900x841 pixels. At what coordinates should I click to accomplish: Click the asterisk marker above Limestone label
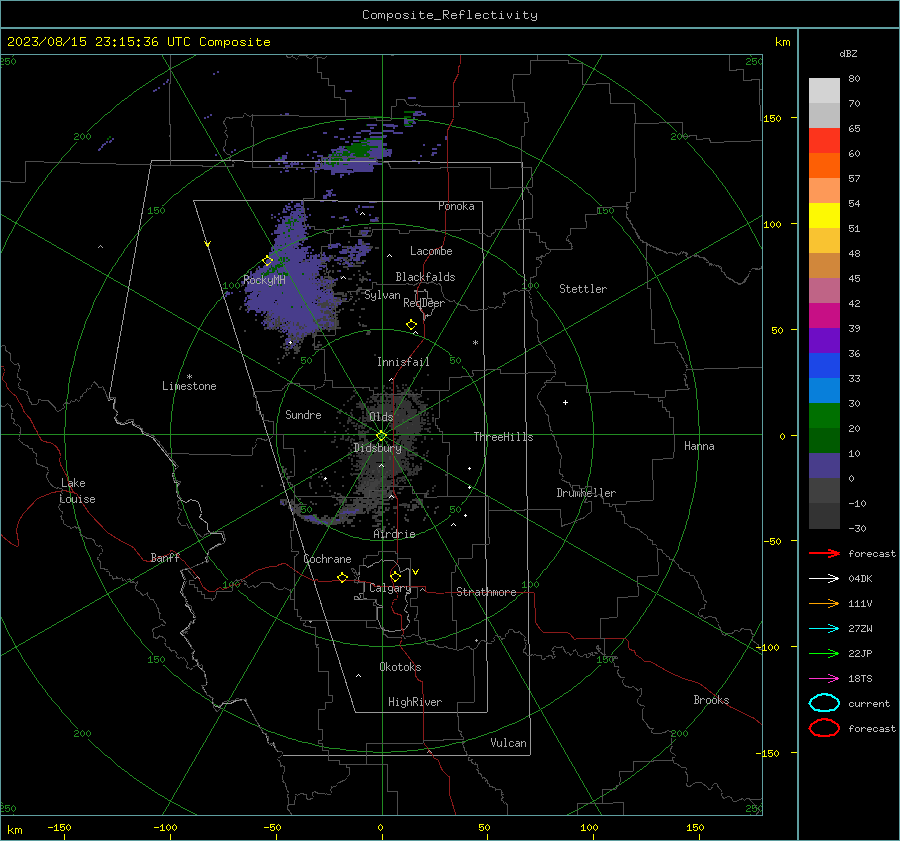coord(189,377)
